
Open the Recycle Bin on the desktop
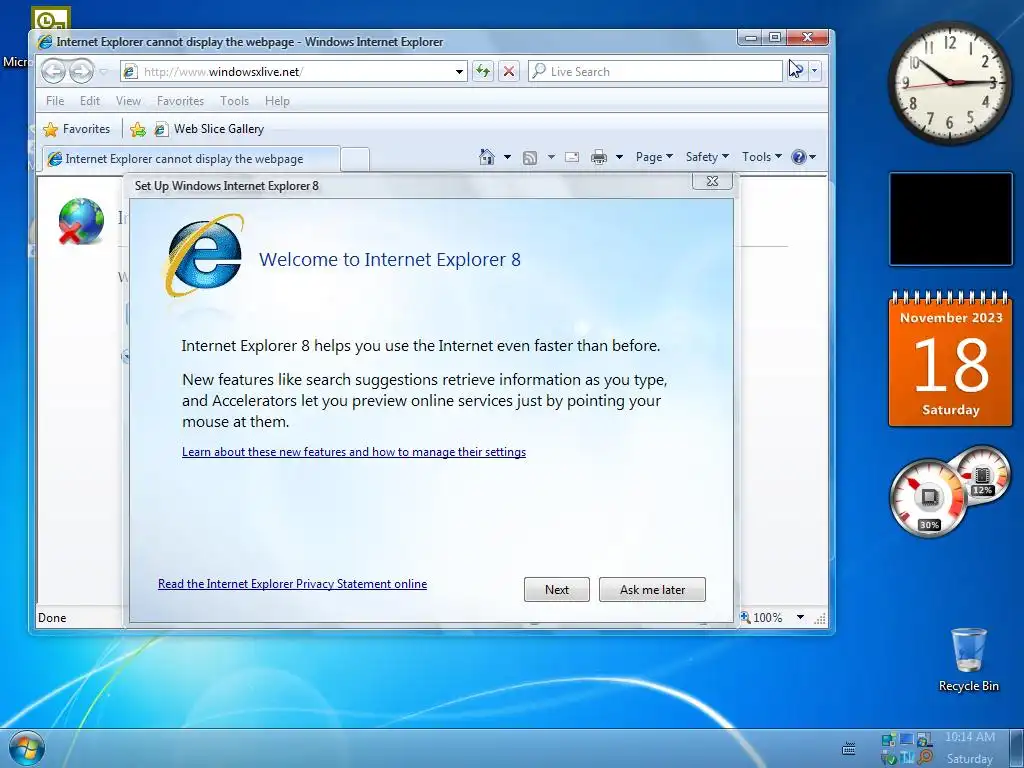[968, 659]
